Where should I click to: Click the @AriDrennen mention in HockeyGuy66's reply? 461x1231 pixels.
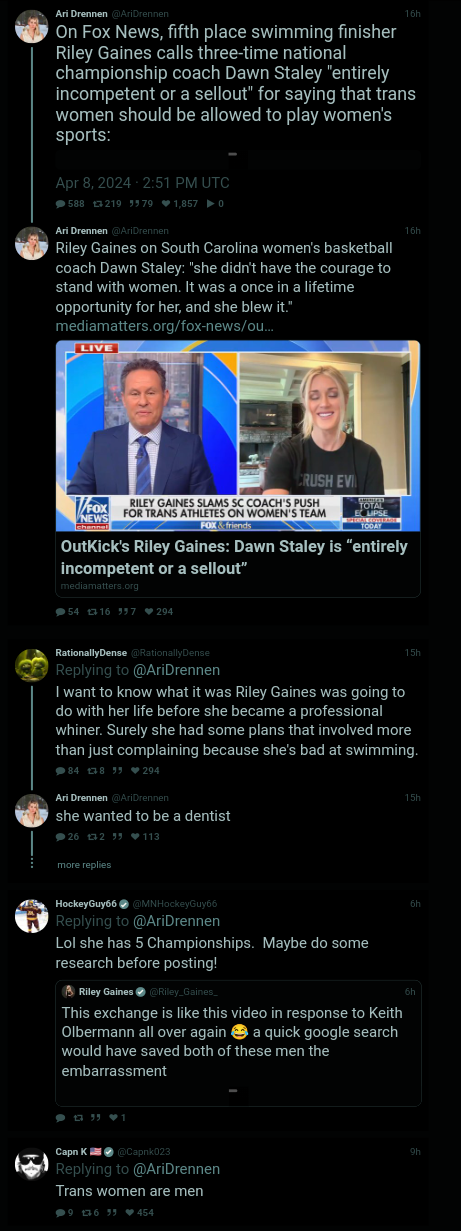(x=176, y=921)
